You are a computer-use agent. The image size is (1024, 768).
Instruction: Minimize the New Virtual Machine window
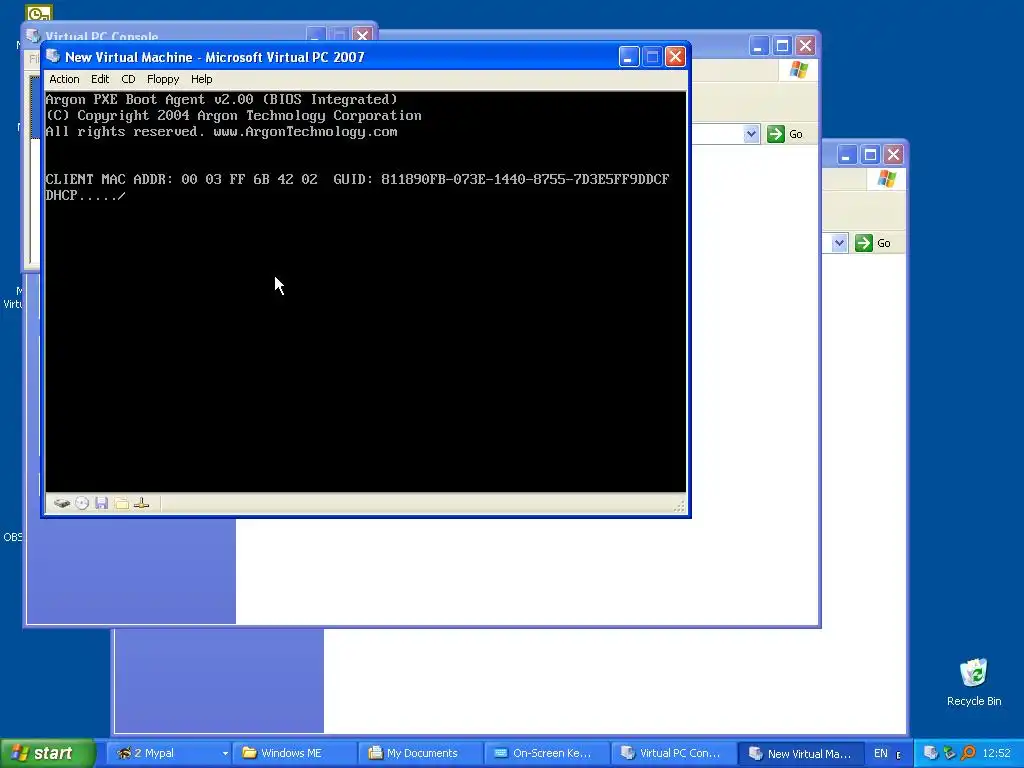tap(629, 57)
